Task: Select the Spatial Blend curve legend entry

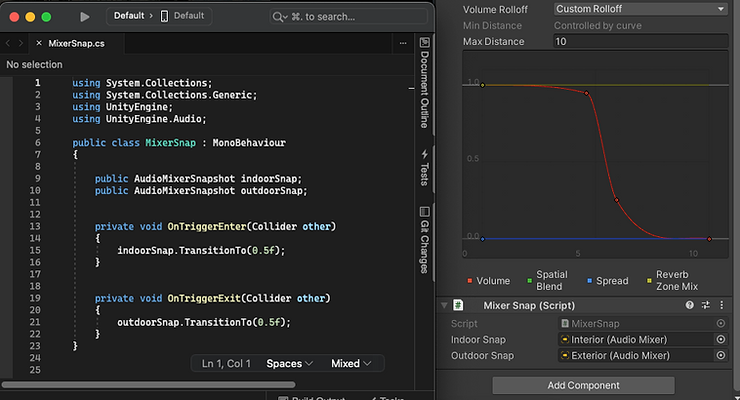Action: tap(547, 281)
